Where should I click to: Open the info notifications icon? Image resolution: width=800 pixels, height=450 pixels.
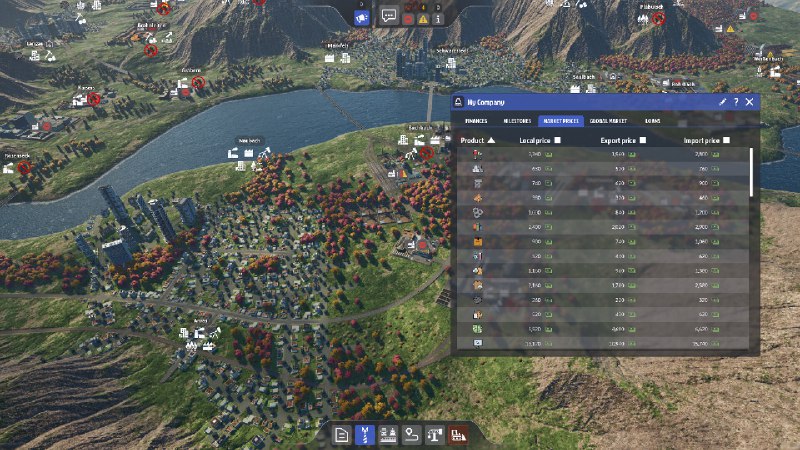[438, 19]
